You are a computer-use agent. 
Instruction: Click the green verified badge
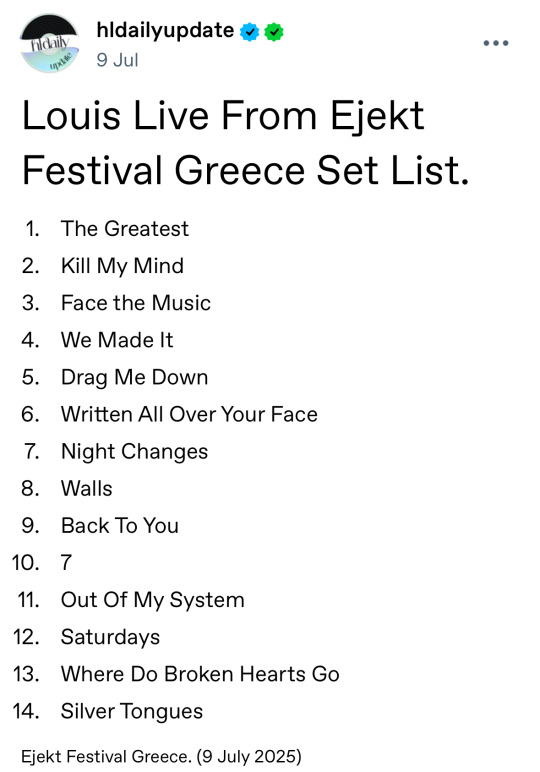pos(274,32)
